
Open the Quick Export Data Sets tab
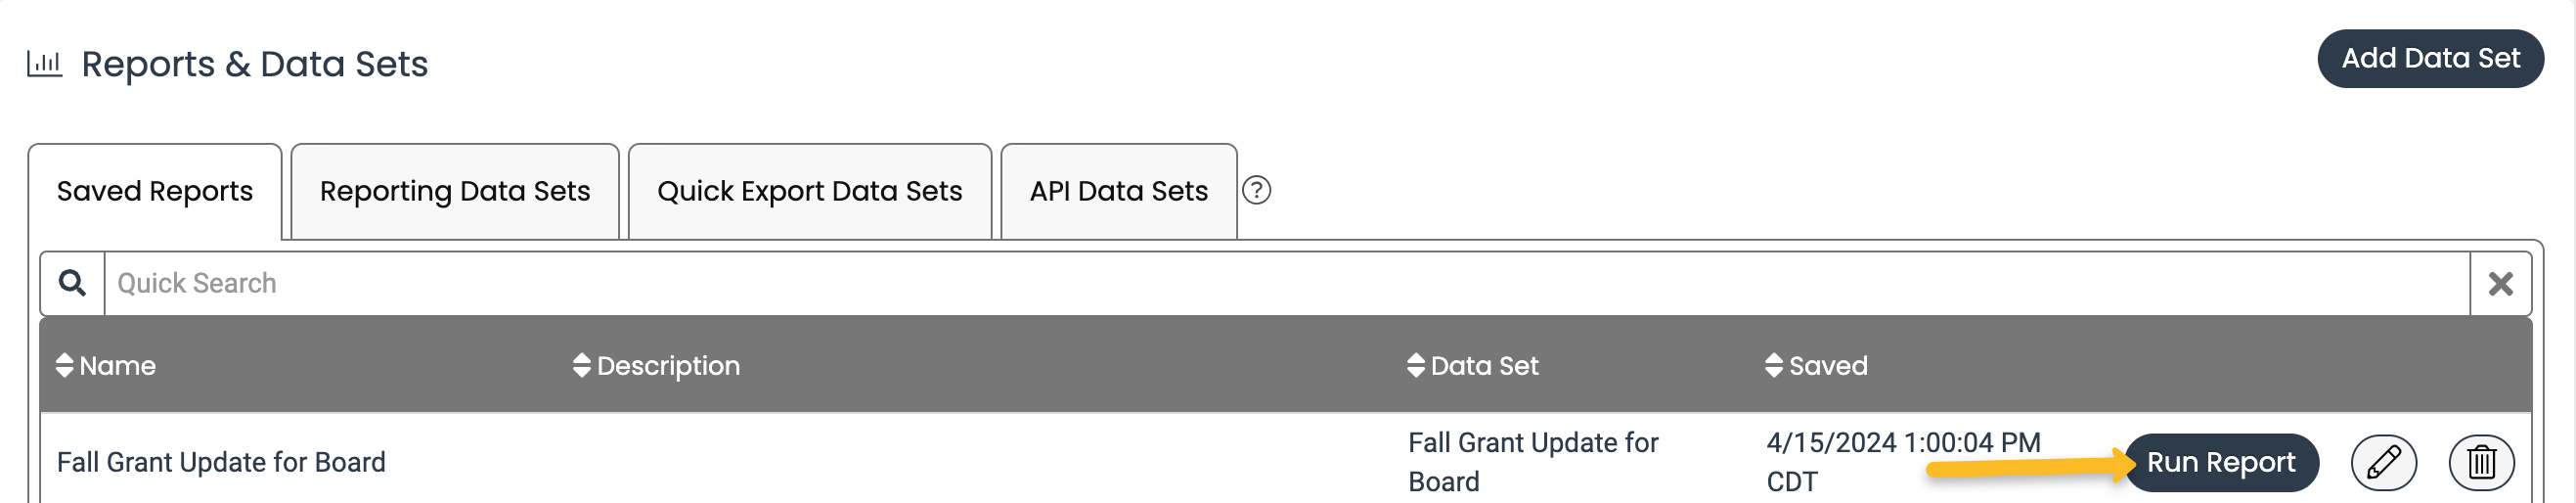point(810,191)
